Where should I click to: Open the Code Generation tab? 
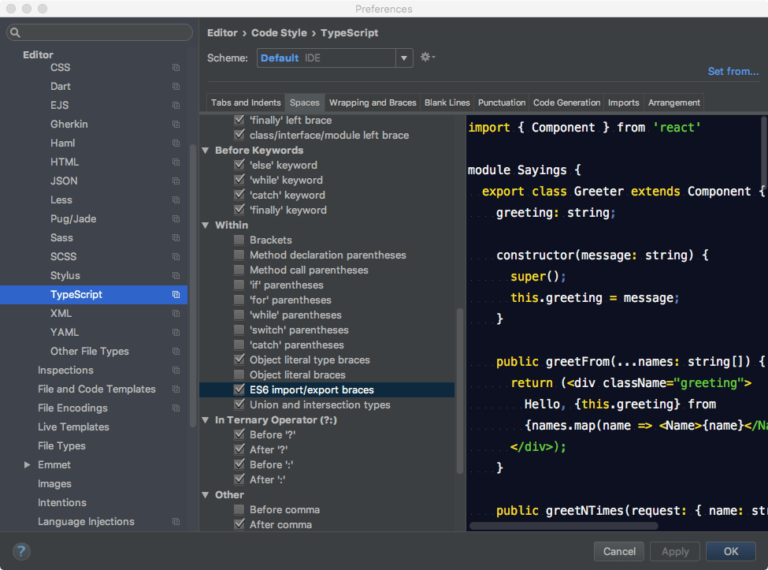[x=567, y=103]
